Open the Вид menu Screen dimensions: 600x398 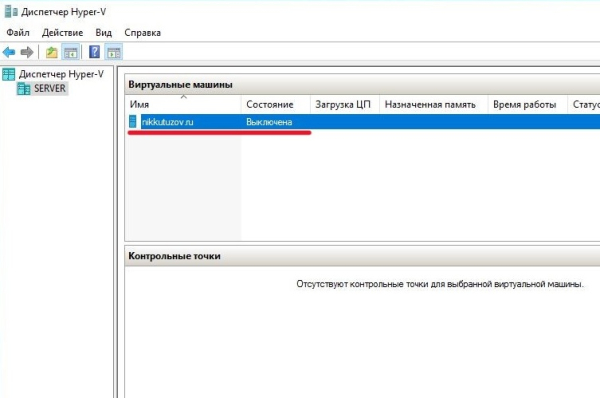click(104, 33)
